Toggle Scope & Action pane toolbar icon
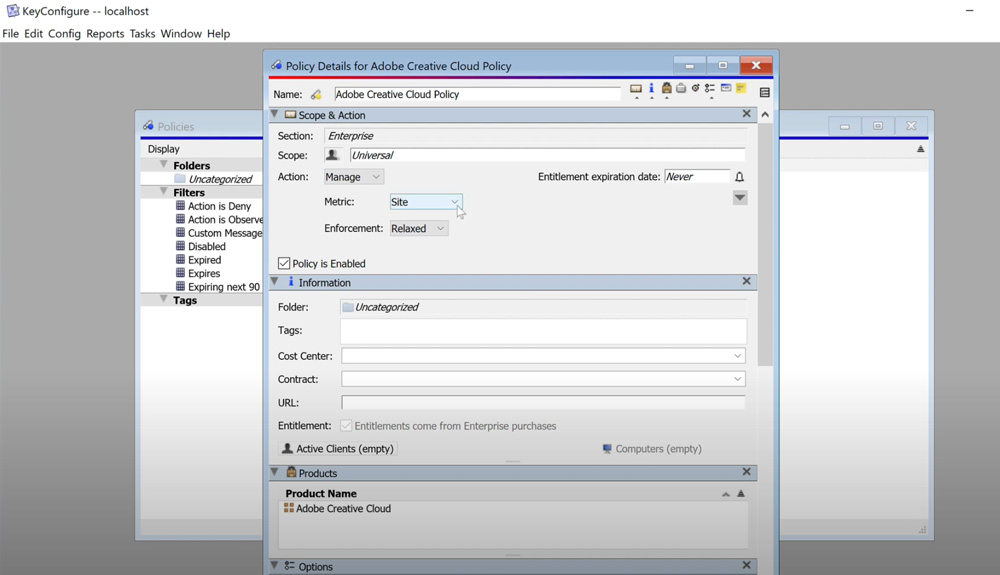Screen dimensions: 1000x575 636,89
